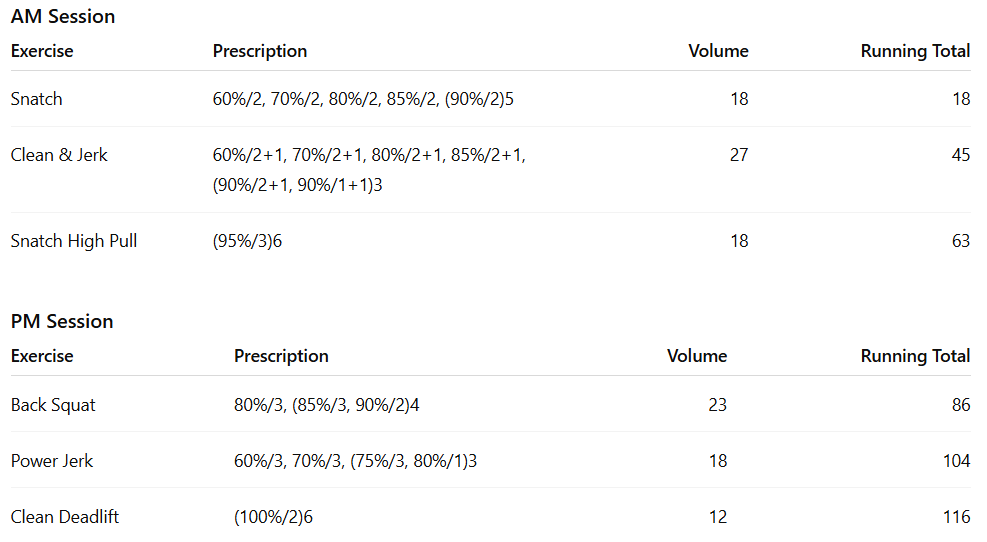Select the (95%/3)6 prescription cell
Screen dimensions: 987x542
tap(247, 241)
